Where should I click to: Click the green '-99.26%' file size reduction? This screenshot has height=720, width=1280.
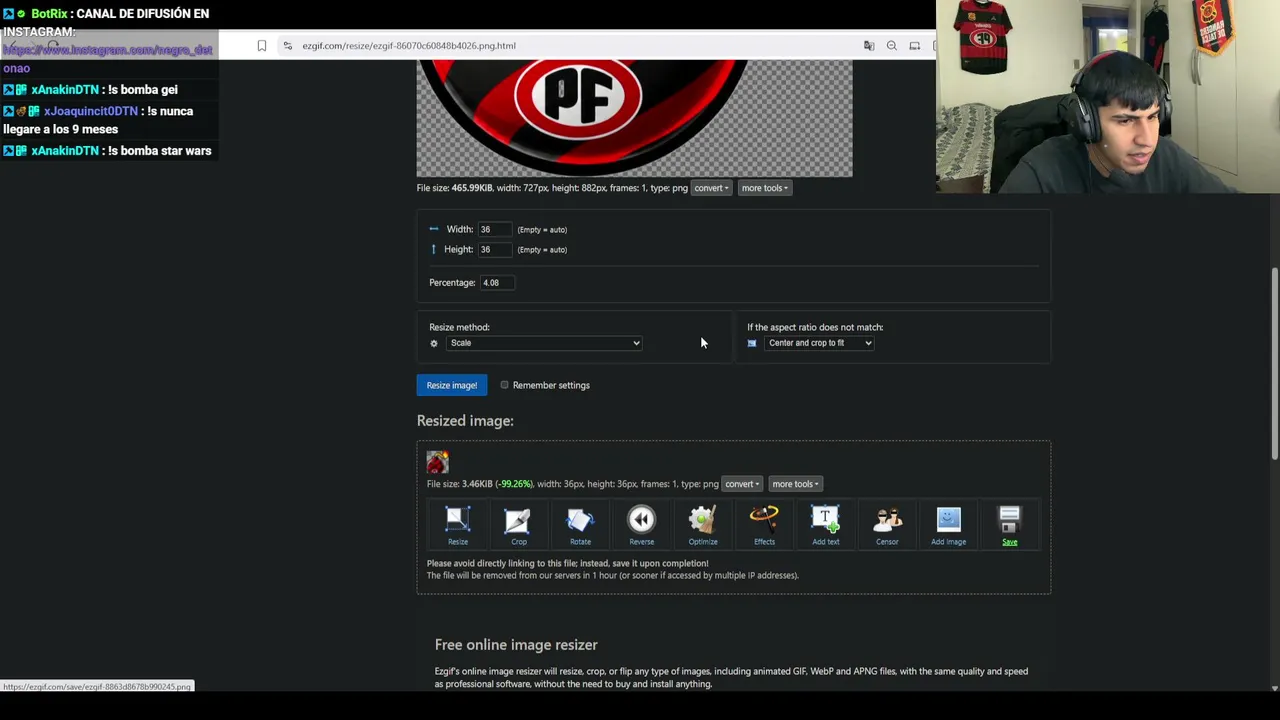click(514, 484)
